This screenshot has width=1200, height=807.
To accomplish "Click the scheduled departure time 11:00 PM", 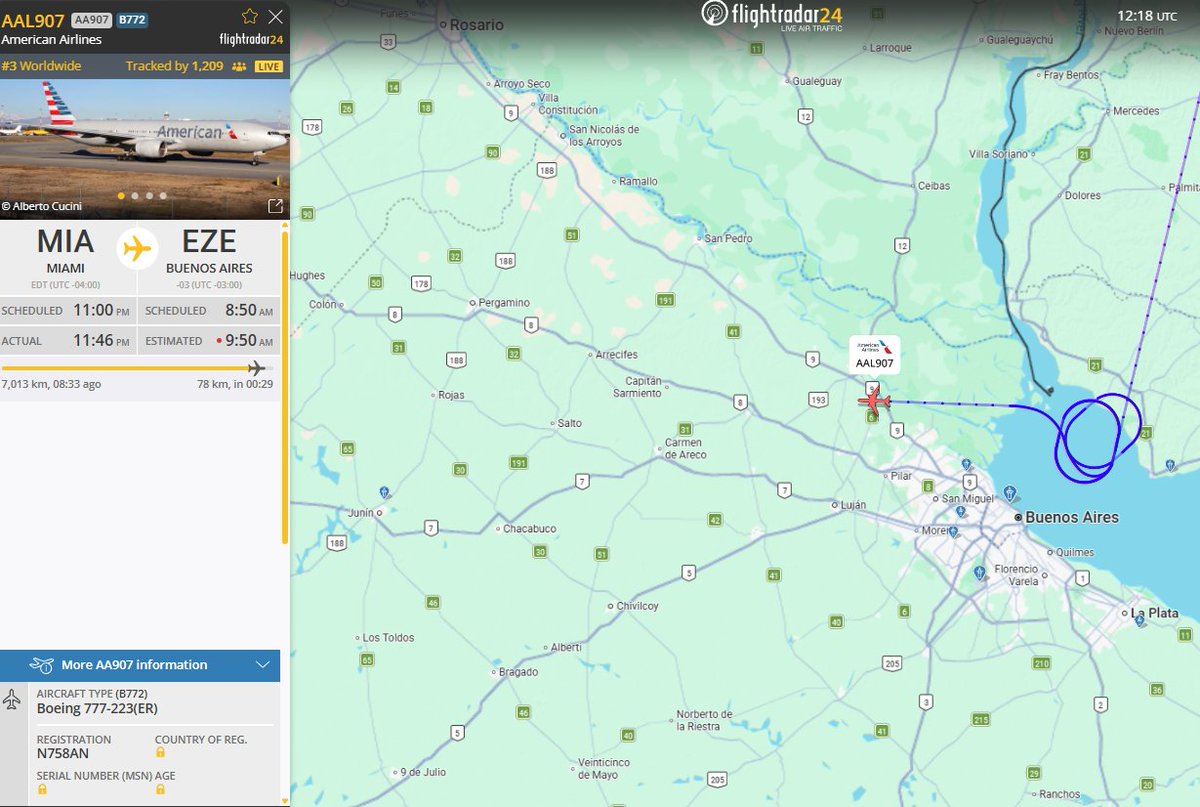I will click(102, 311).
